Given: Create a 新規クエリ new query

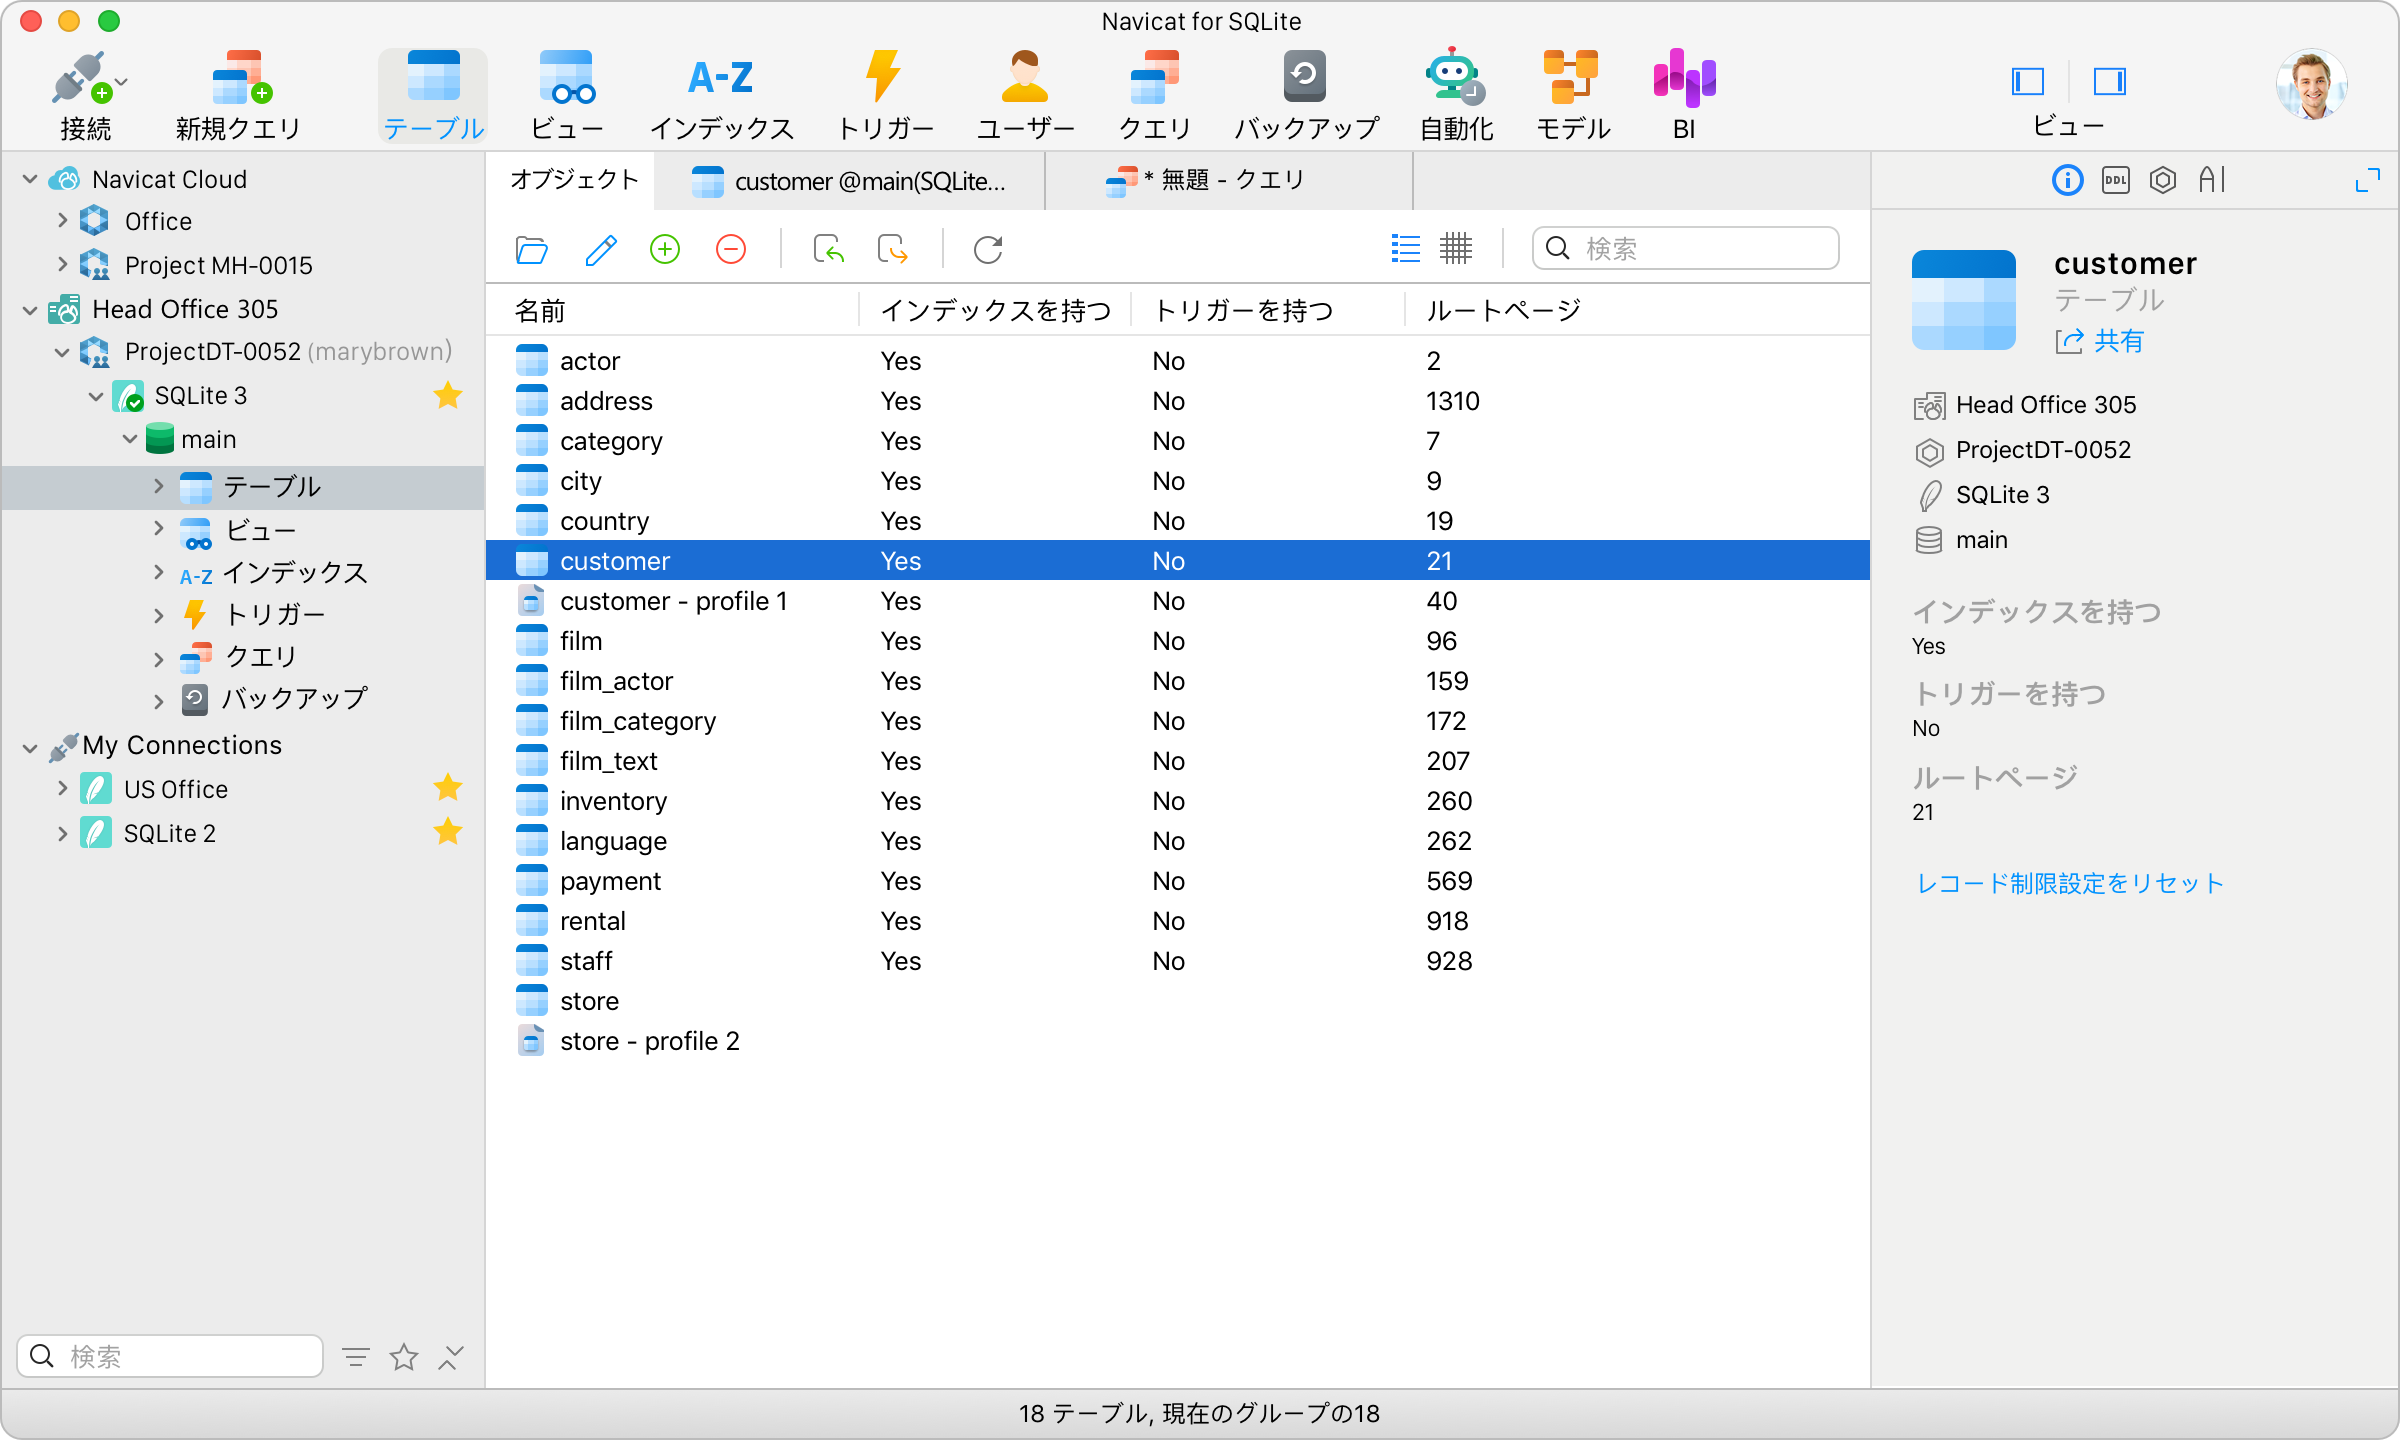Looking at the screenshot, I should pos(238,95).
